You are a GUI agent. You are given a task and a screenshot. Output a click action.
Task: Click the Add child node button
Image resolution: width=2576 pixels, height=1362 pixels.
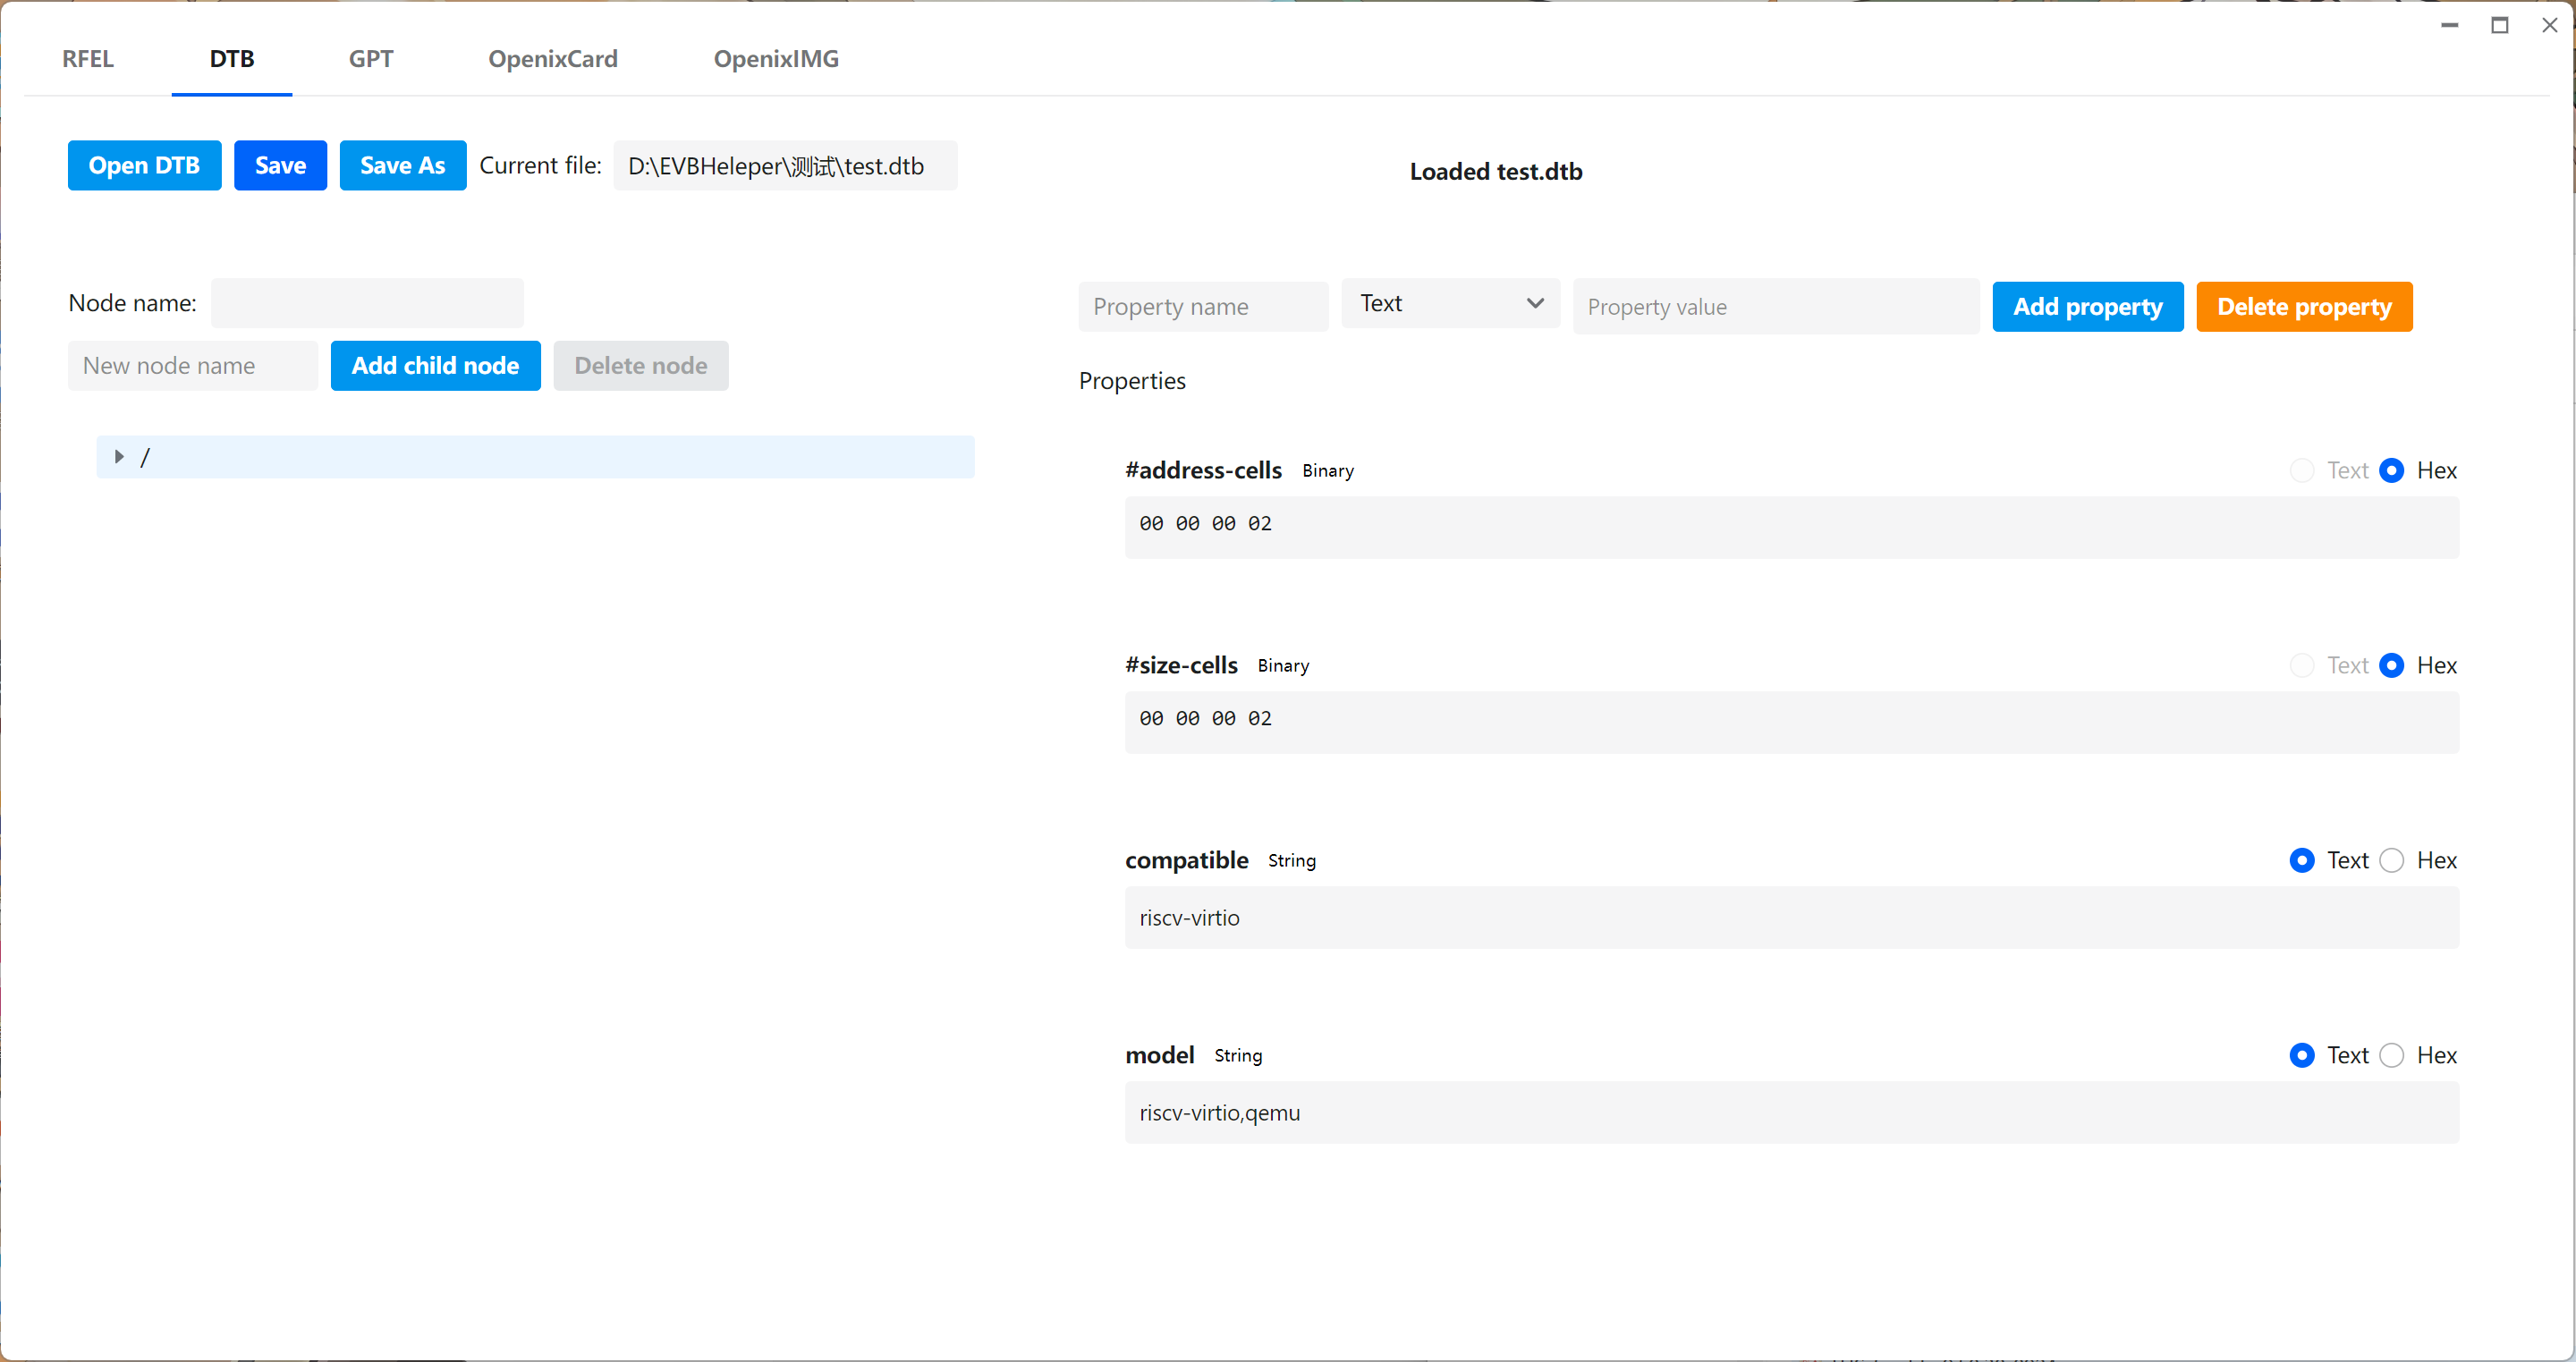(x=435, y=366)
